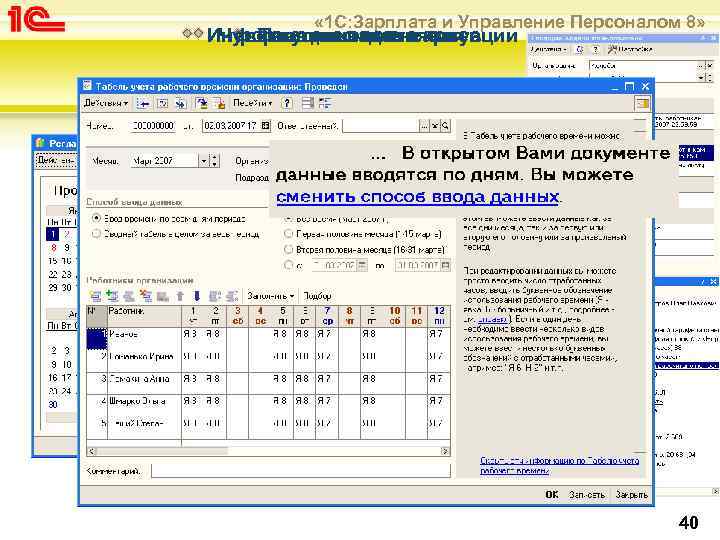Click the help question-mark icon in timesheet toolbar
Viewport: 720px width, 540px height.
coord(287,103)
